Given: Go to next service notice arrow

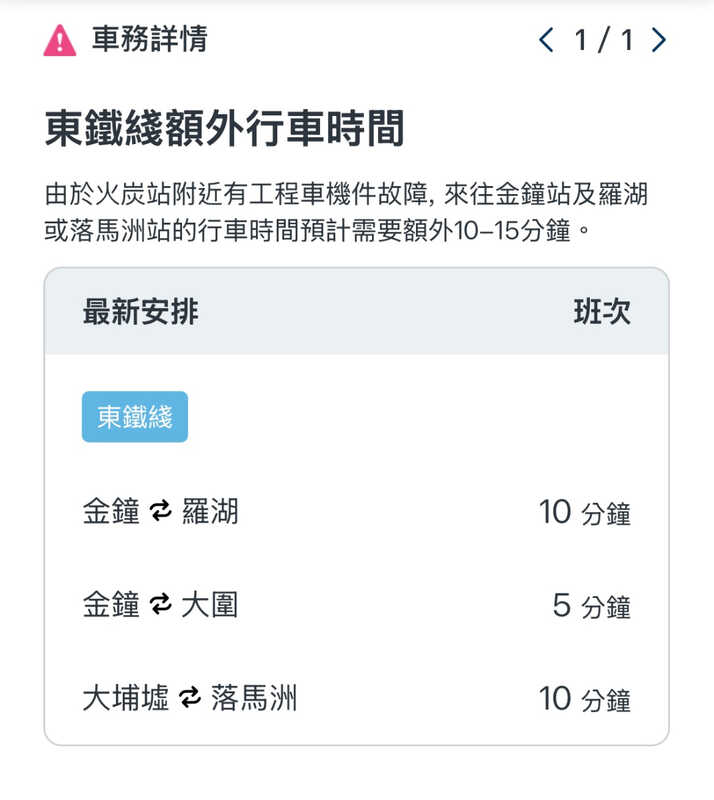Looking at the screenshot, I should [x=658, y=40].
